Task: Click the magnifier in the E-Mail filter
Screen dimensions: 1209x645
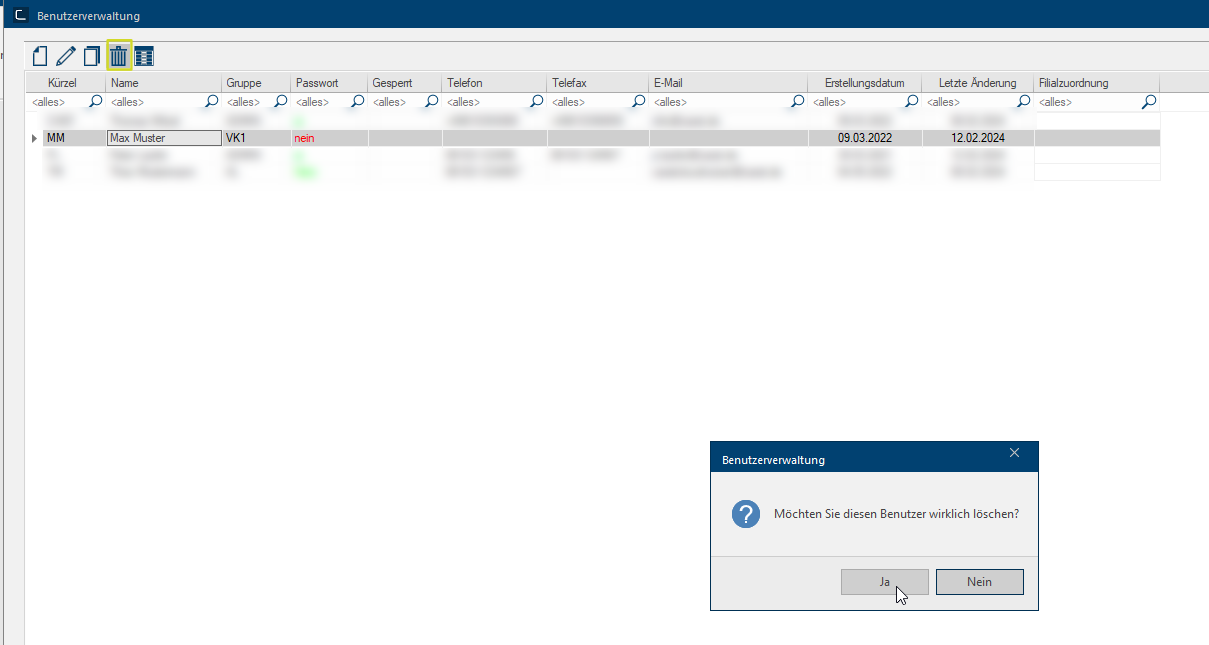Action: click(797, 102)
